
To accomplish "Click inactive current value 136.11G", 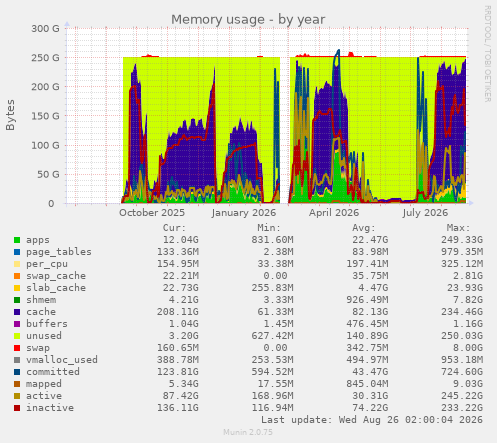I will pos(178,408).
